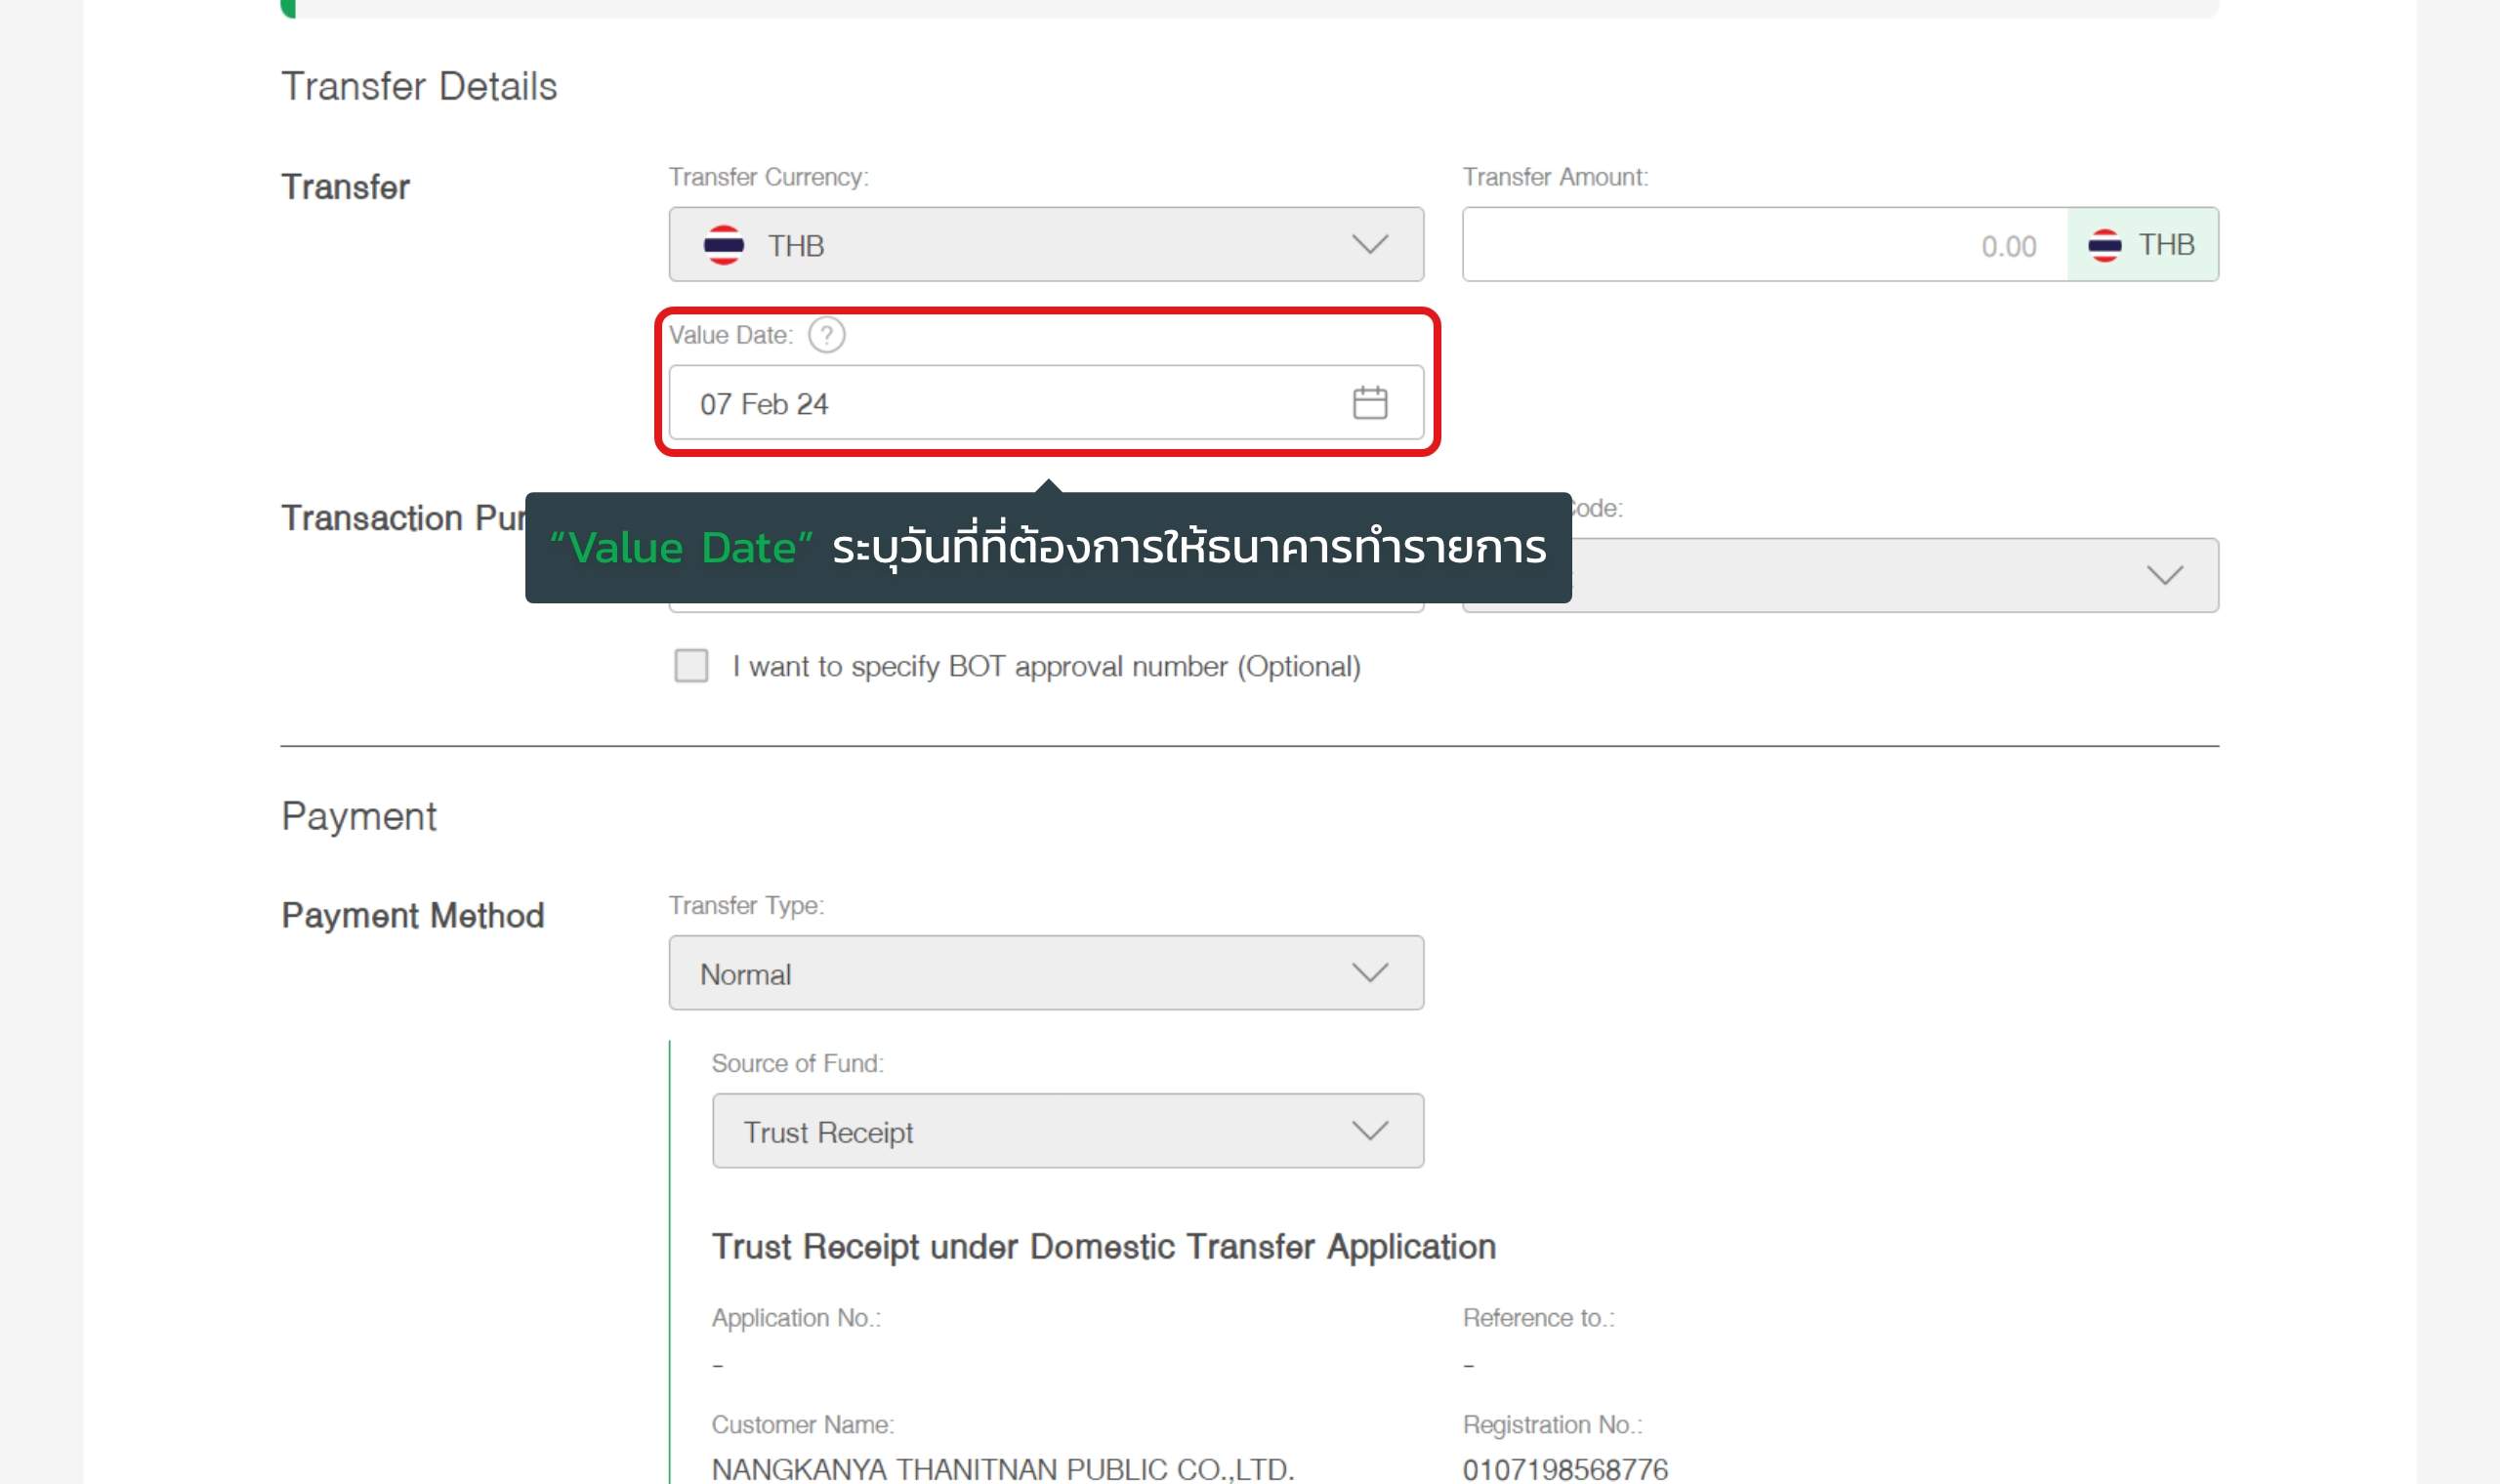Click the Value Date 07 Feb 24 field
2500x1484 pixels.
[x=1000, y=403]
